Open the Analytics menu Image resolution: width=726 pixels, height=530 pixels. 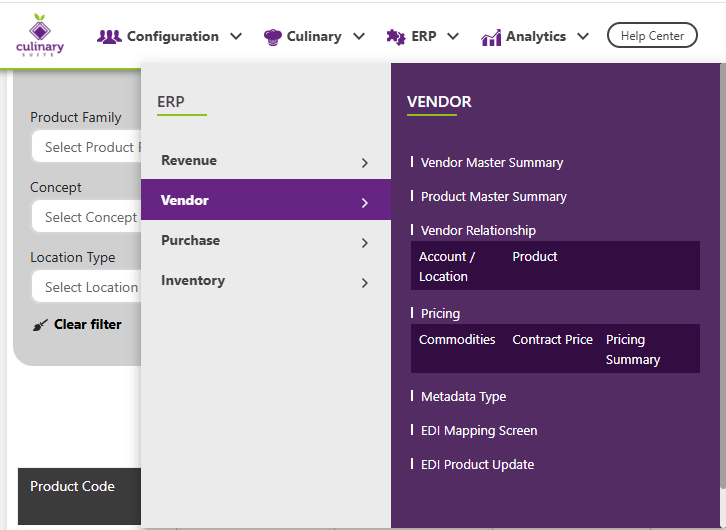535,36
